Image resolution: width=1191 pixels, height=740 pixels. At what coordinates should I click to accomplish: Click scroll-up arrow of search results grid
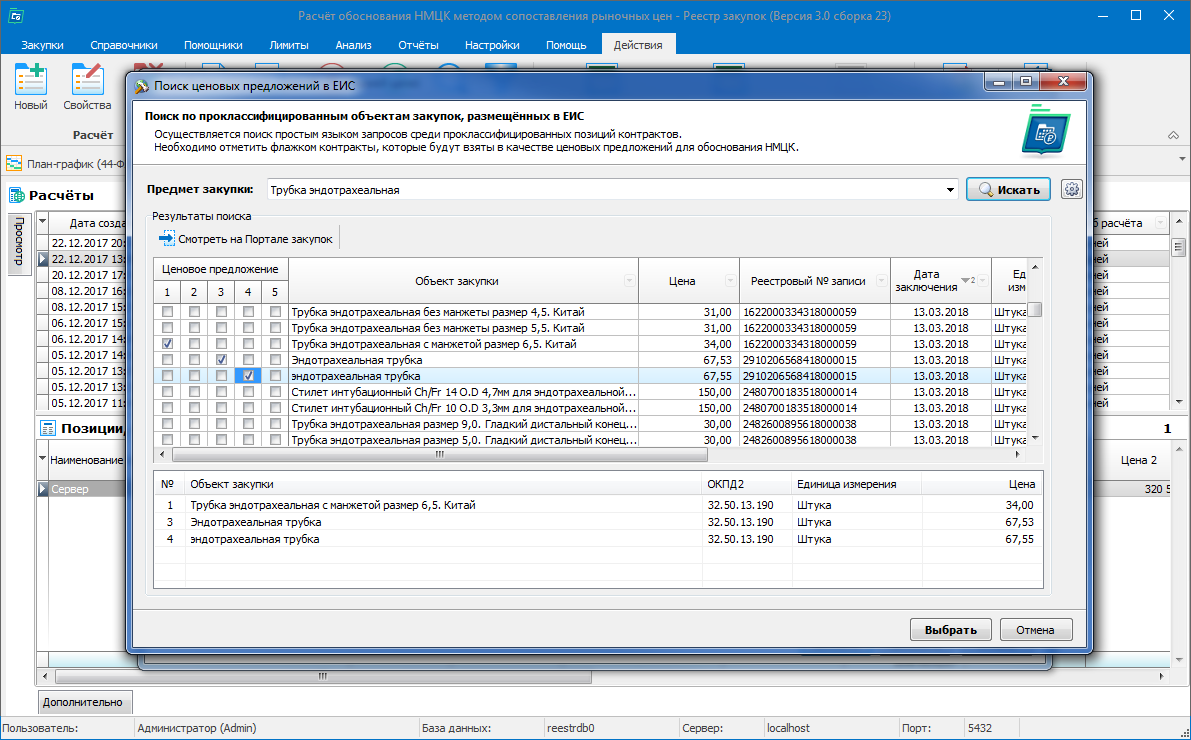pos(1035,267)
